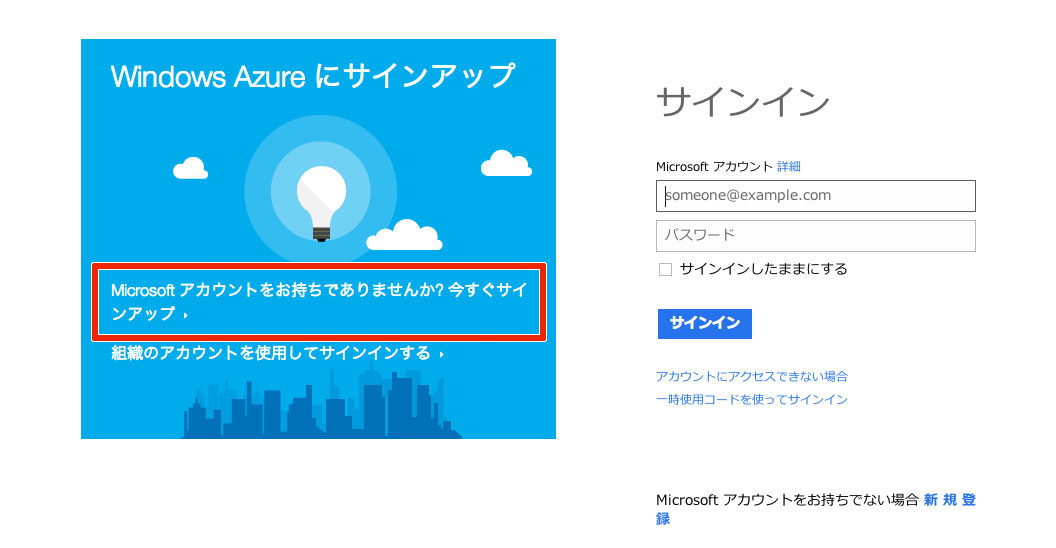
Task: Click the small arrow after 今すぐサインアップ
Action: (185, 315)
